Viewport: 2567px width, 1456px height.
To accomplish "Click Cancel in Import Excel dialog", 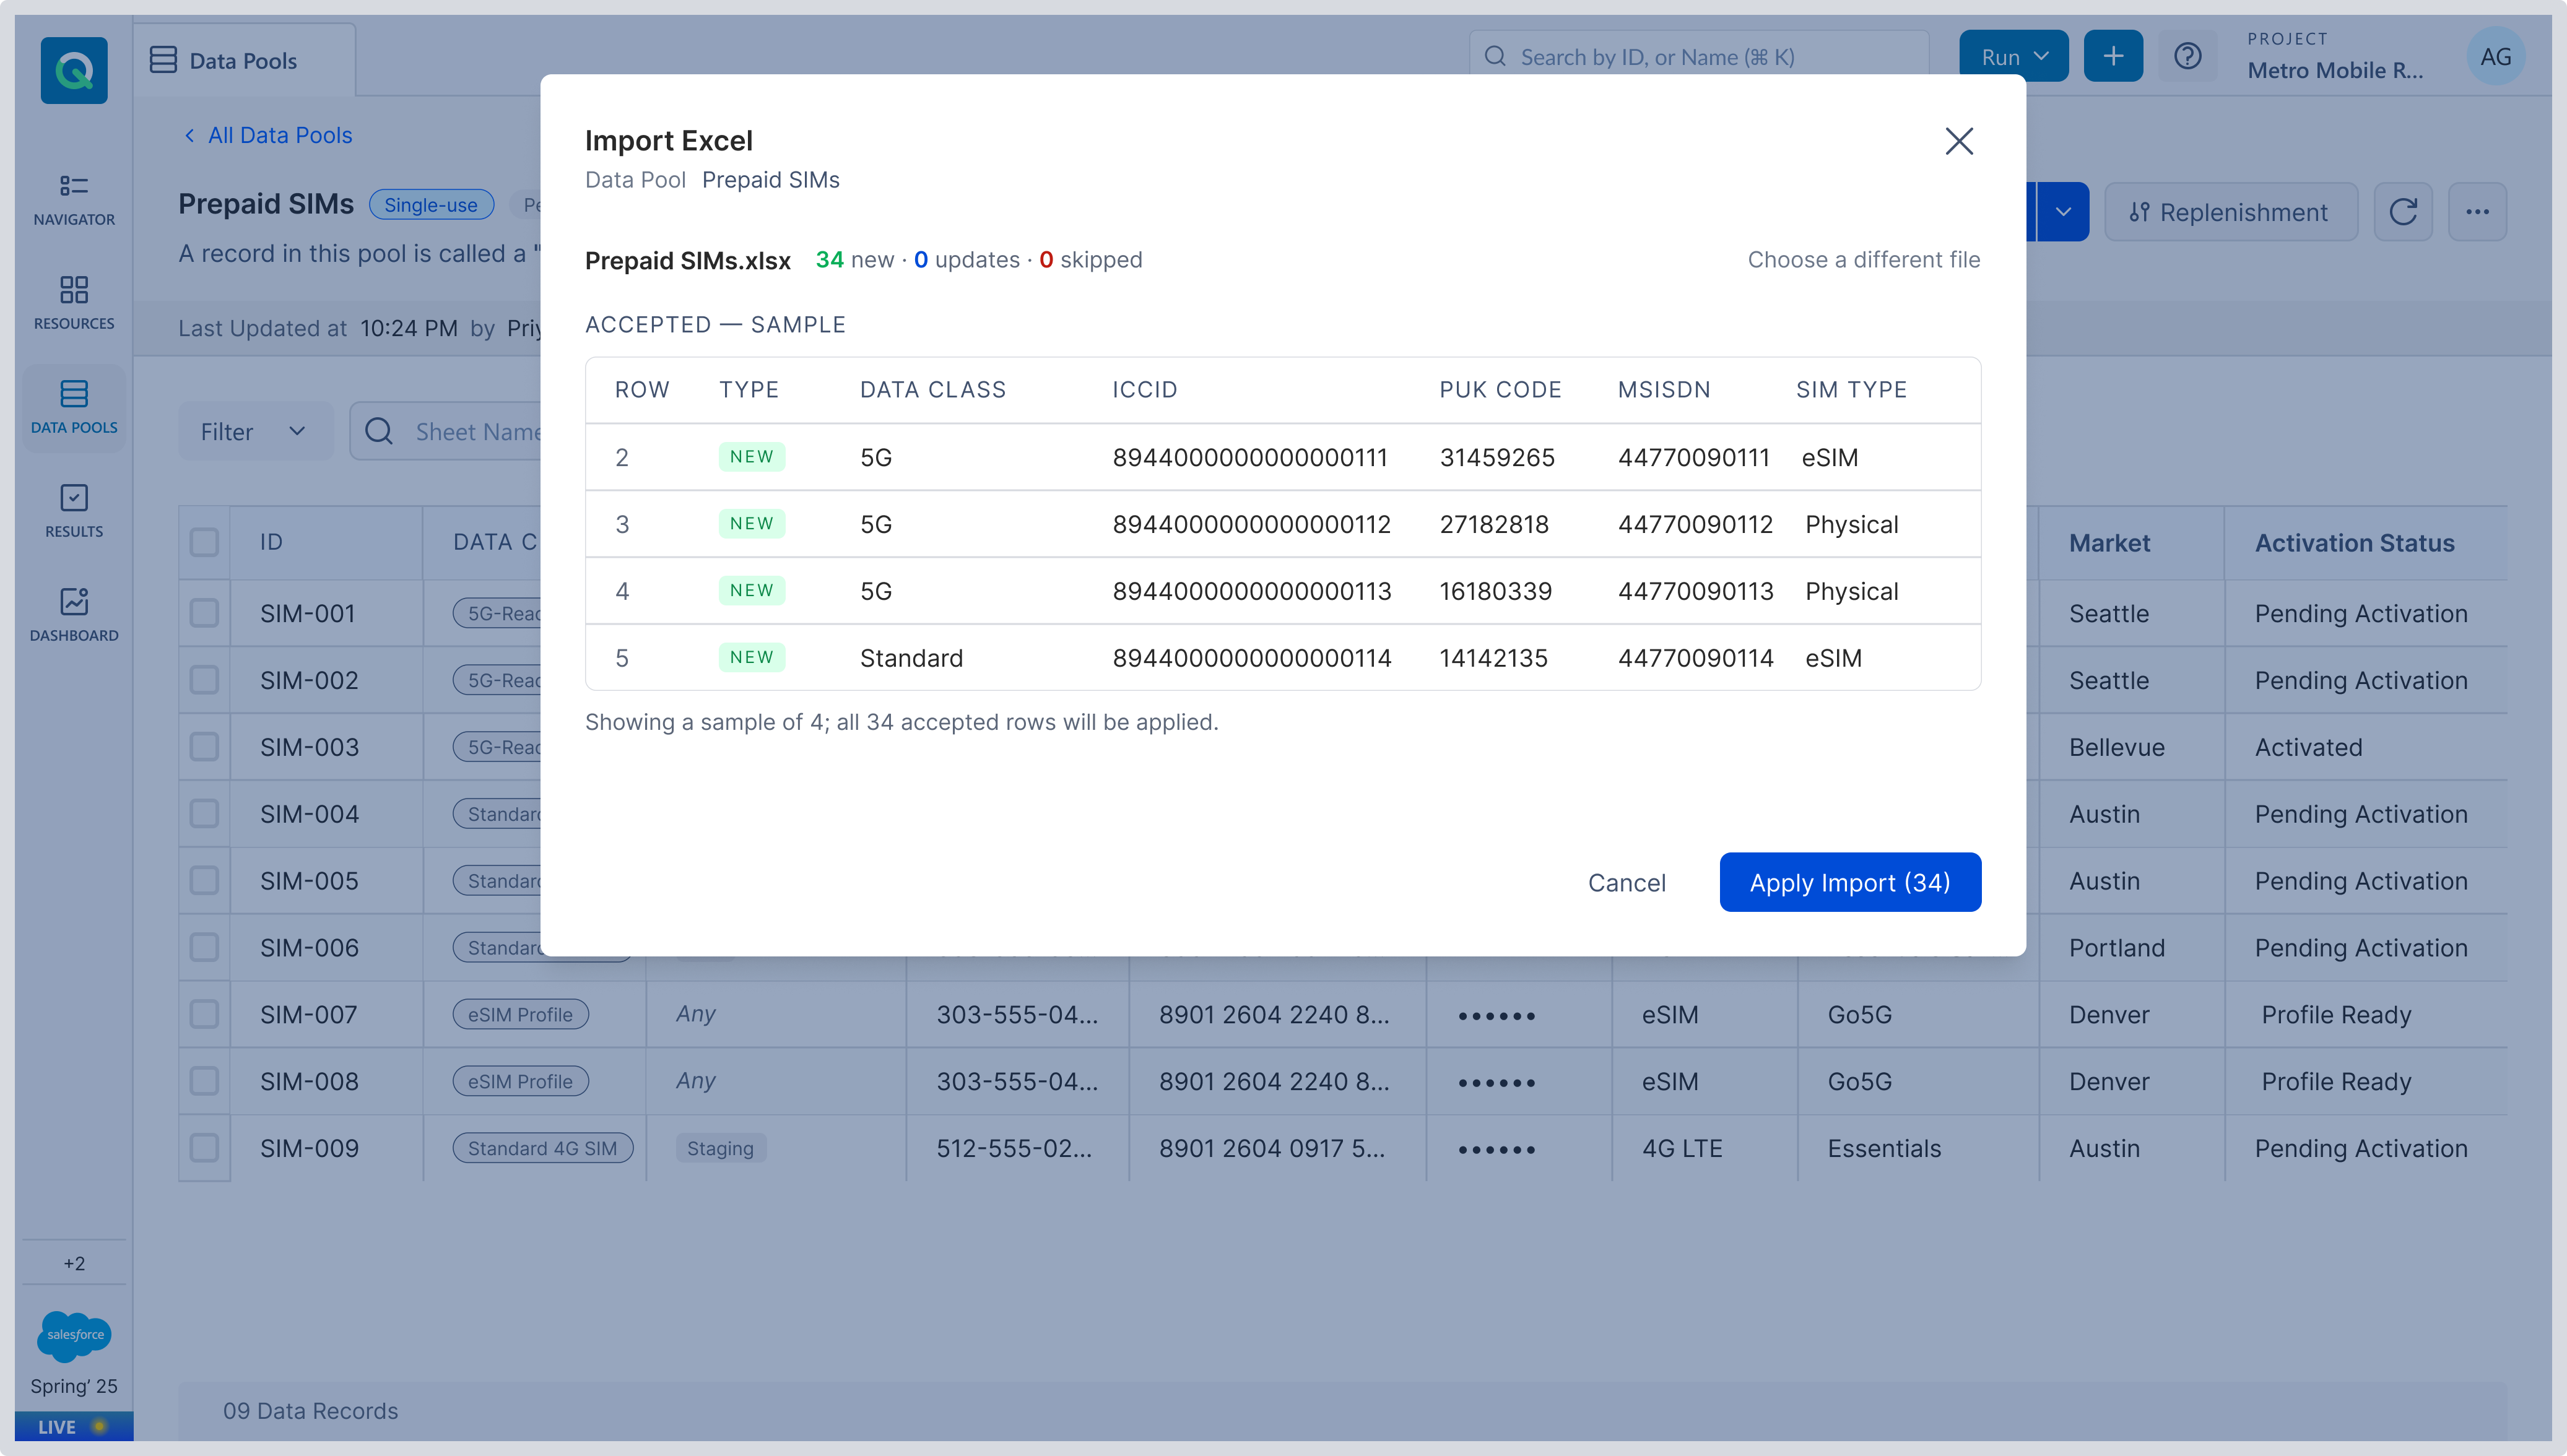I will pos(1627,882).
